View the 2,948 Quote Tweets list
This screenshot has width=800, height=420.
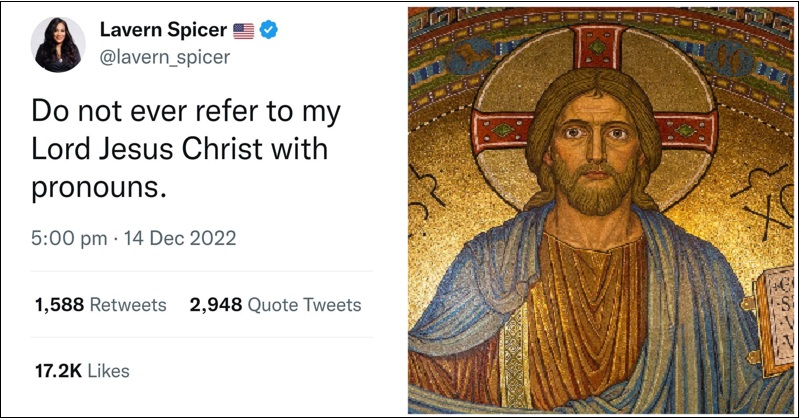click(275, 305)
